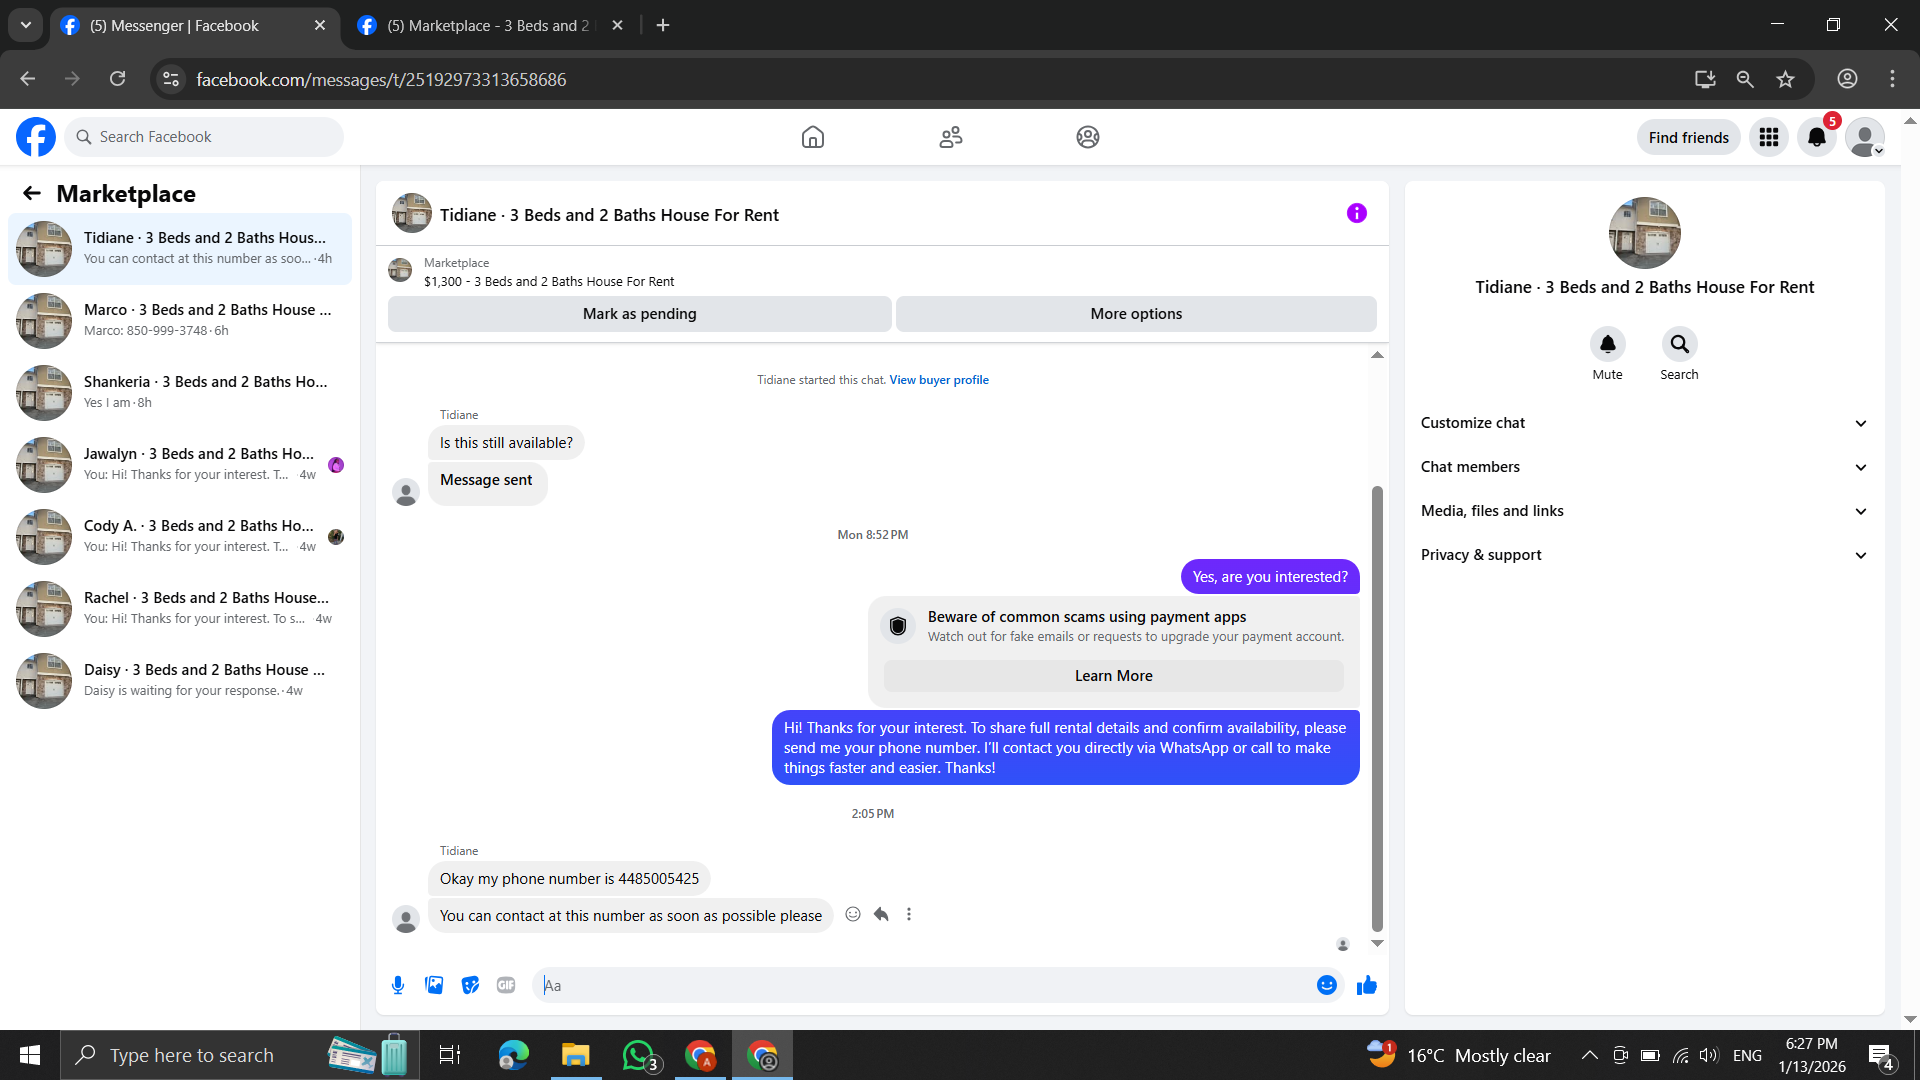React to last message with smiley
The width and height of the screenshot is (1920, 1080).
coord(853,914)
